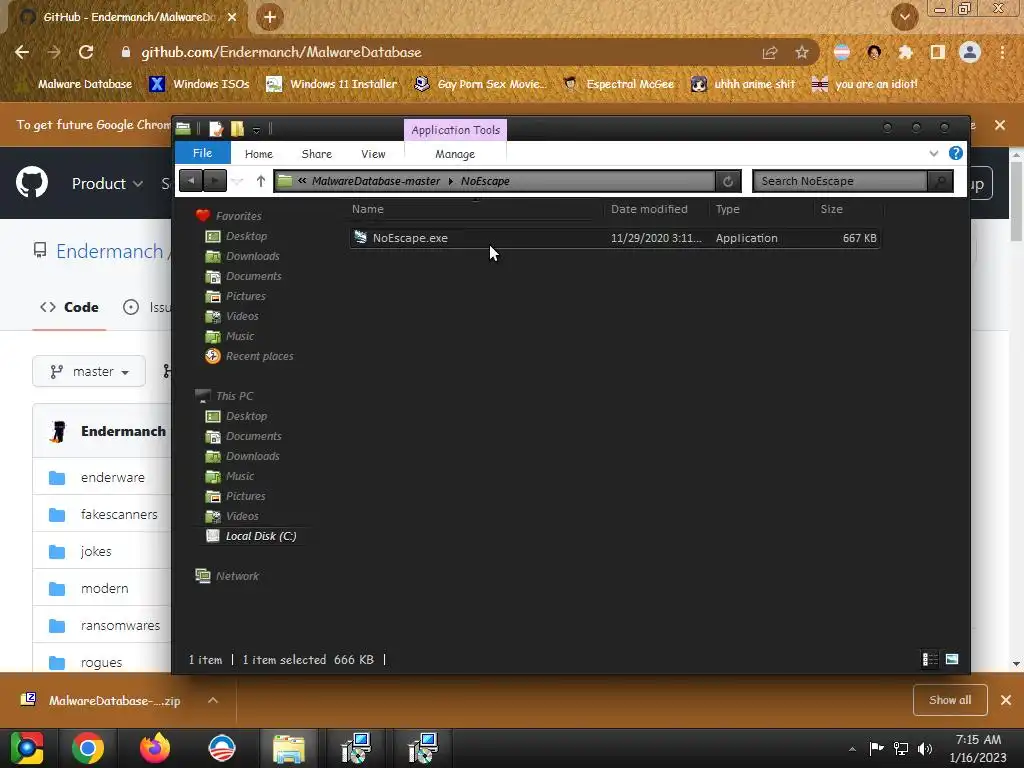Screen dimensions: 1024x768
Task: Go back in Chrome browser
Action: (x=22, y=52)
